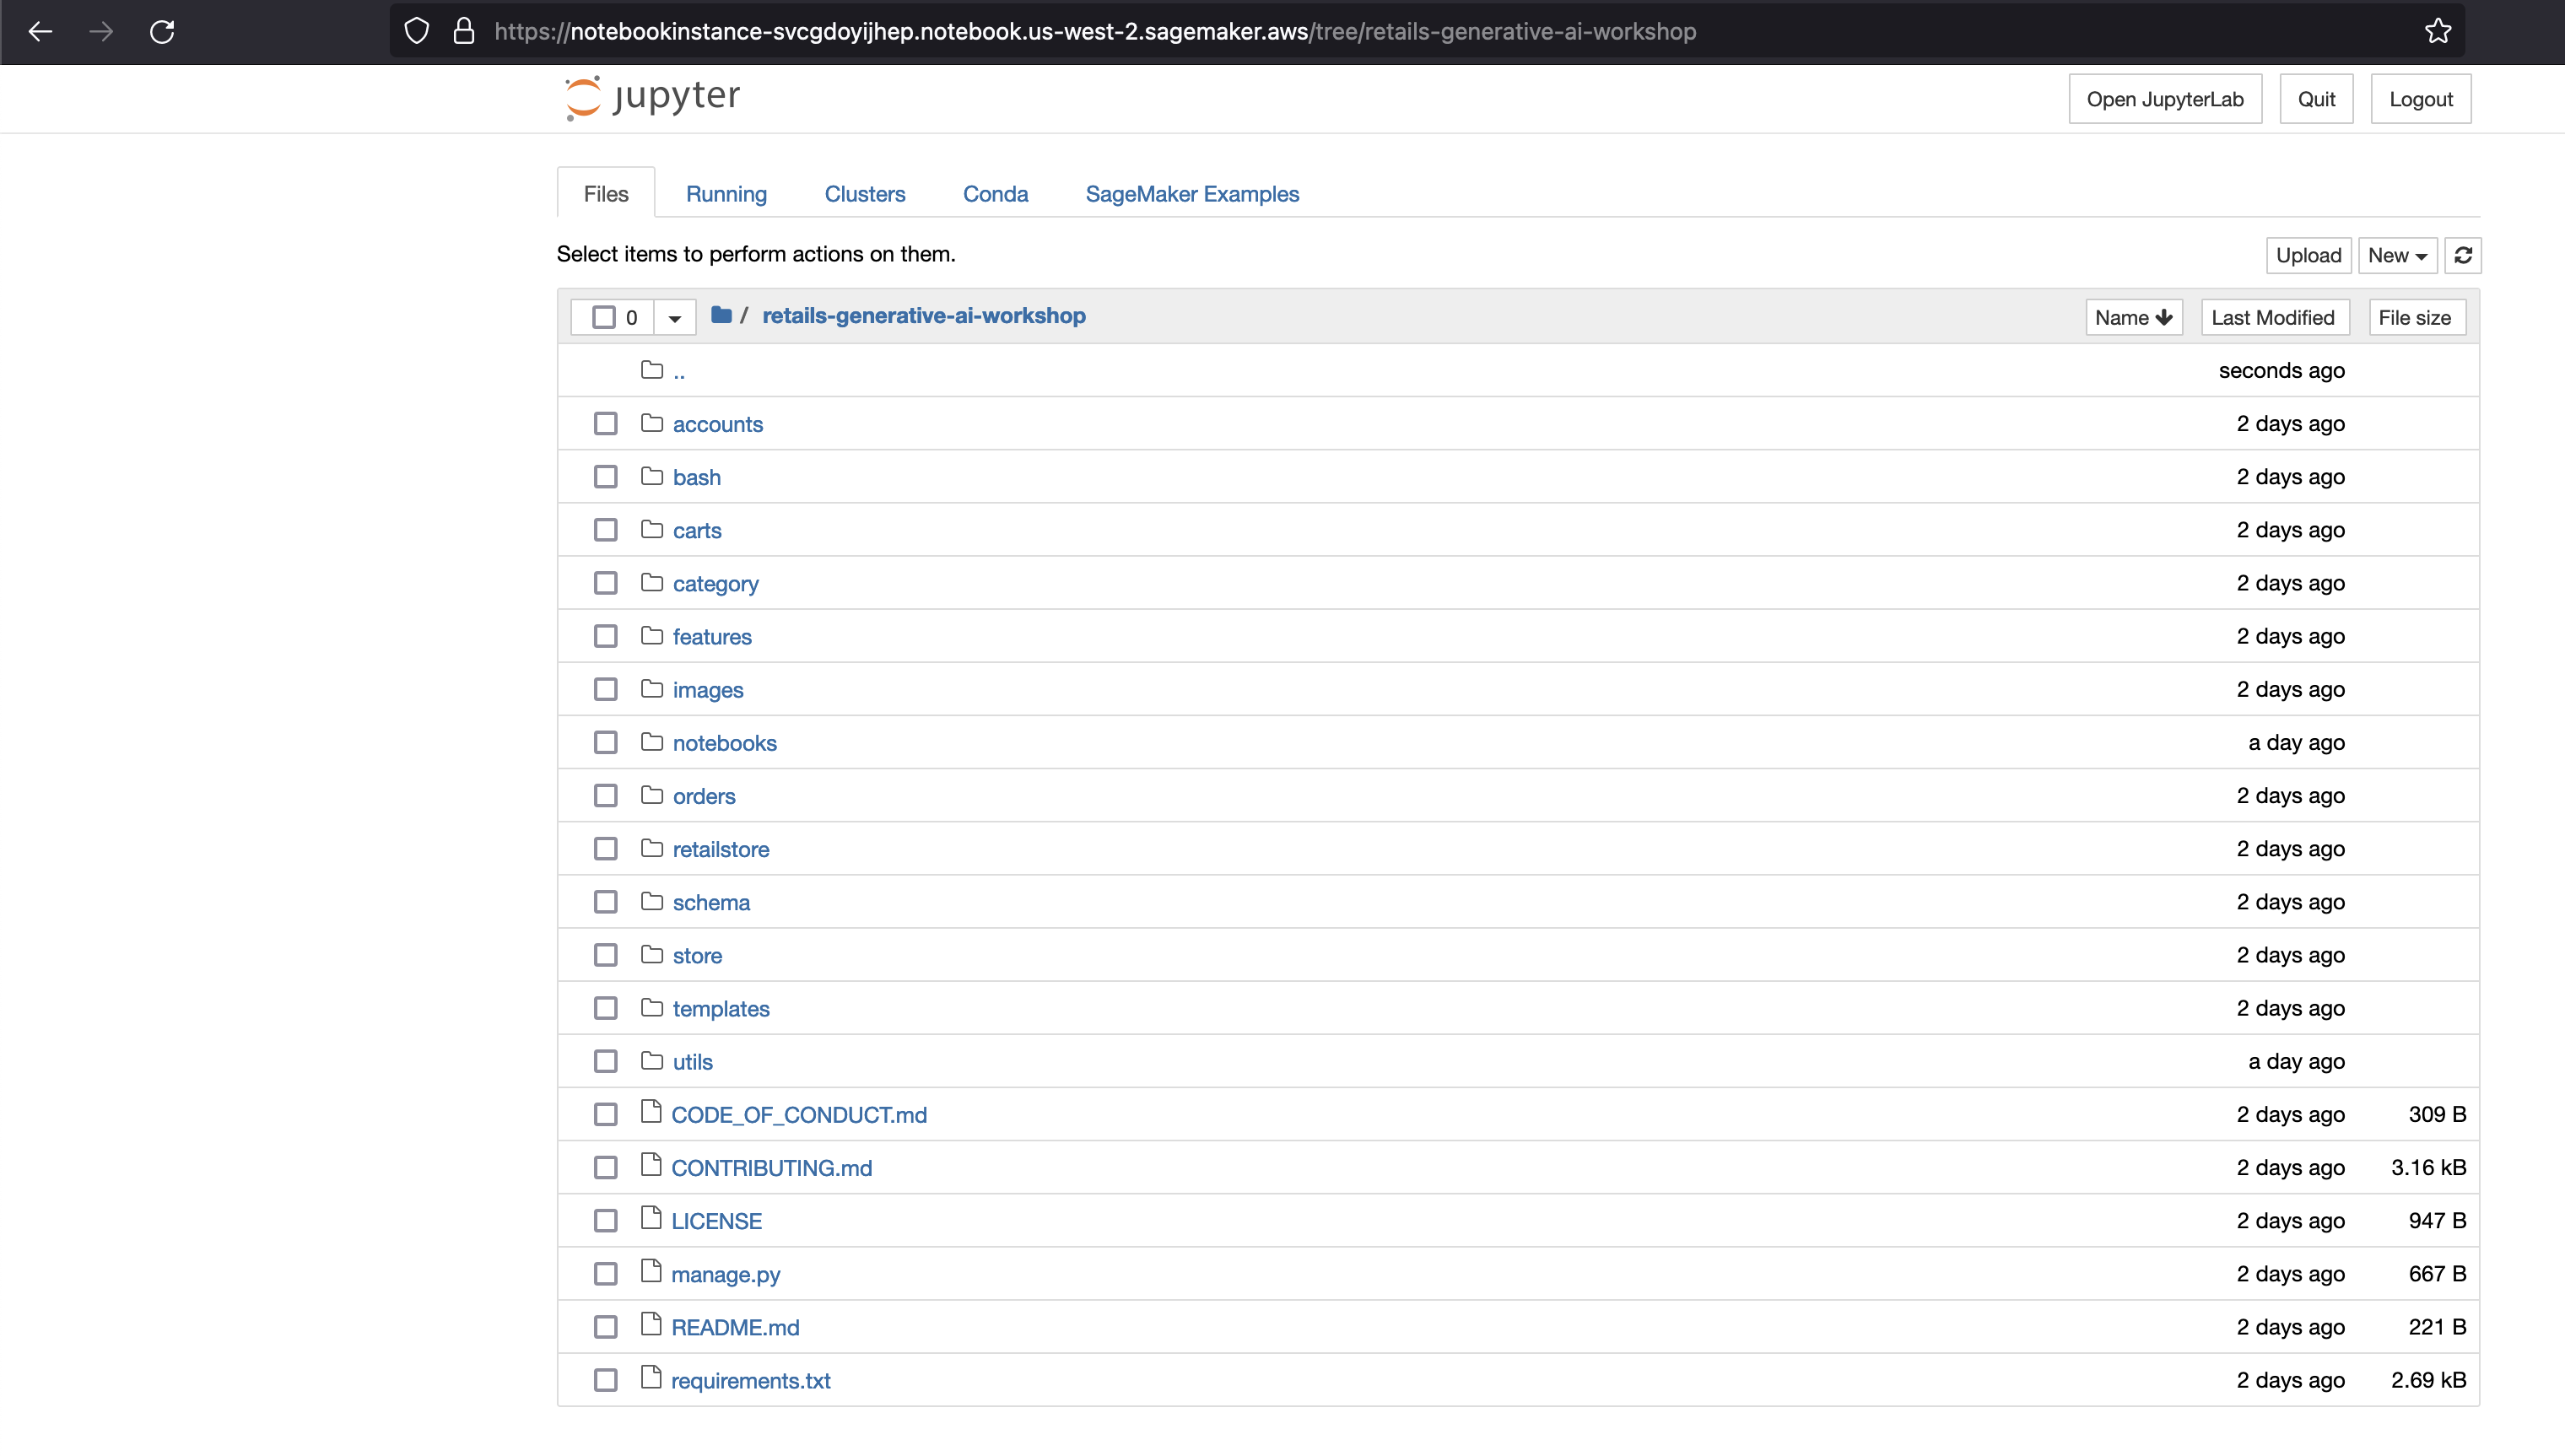Screen dimensions: 2565x1456
Task: Bookmark page with the star icon
Action: click(x=2438, y=32)
